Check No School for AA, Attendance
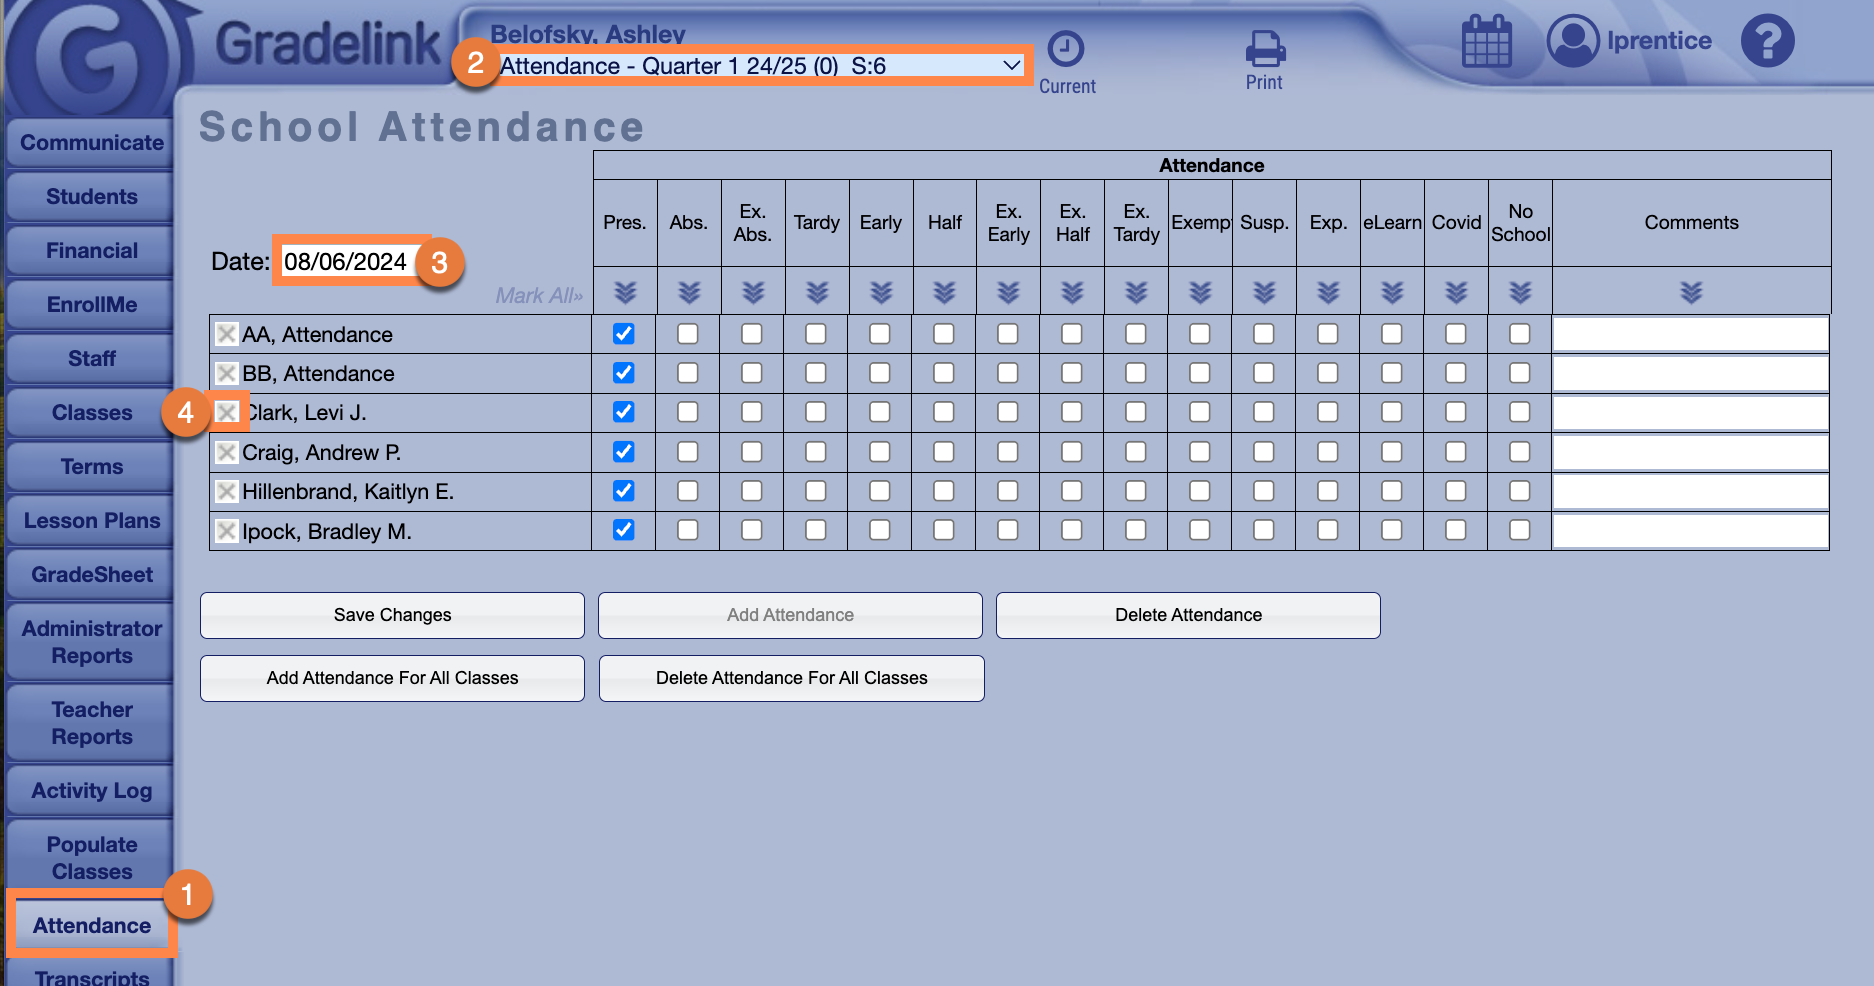Image resolution: width=1874 pixels, height=986 pixels. click(x=1520, y=334)
